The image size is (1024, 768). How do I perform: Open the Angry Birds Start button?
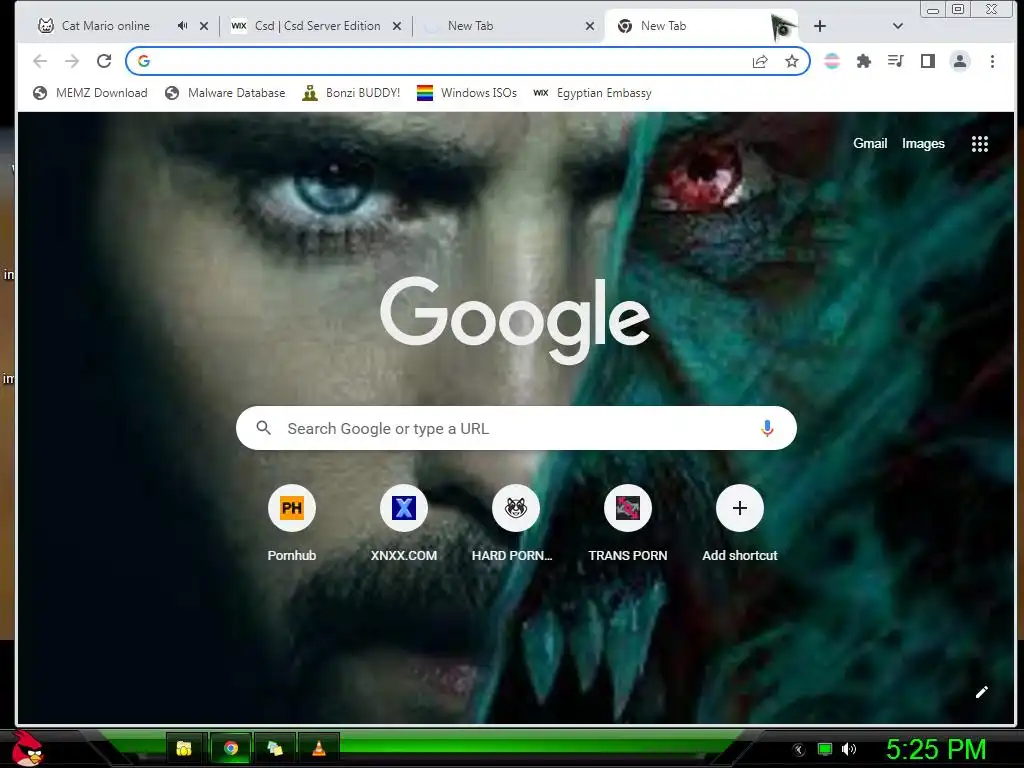point(27,748)
